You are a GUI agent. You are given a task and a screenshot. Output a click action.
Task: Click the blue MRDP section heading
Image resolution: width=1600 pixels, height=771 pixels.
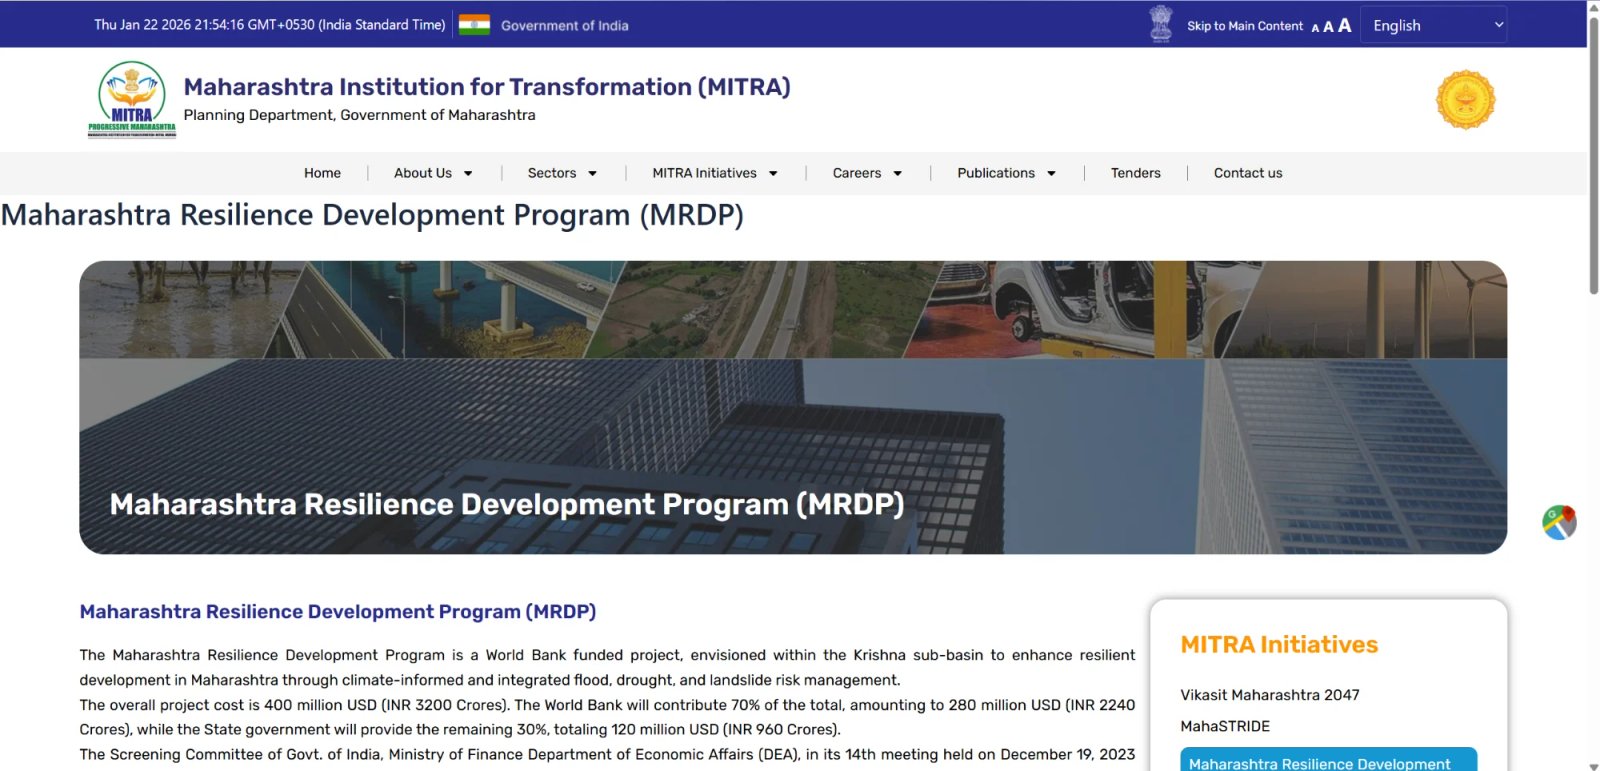pyautogui.click(x=338, y=612)
